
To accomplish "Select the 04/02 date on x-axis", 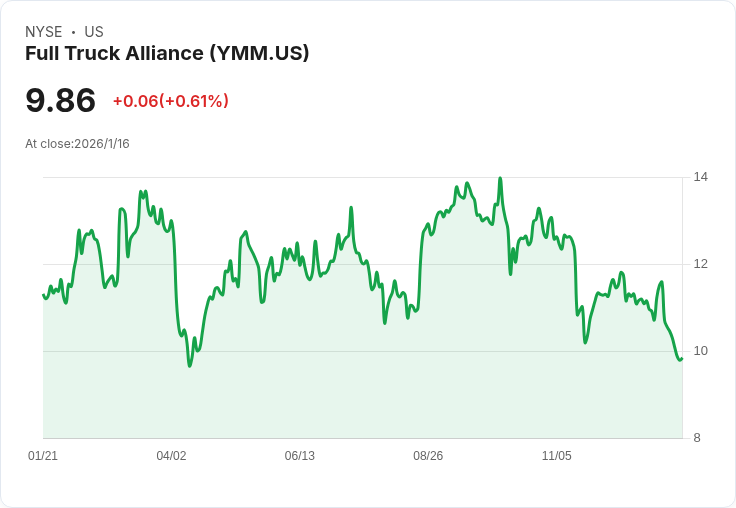I will point(171,456).
